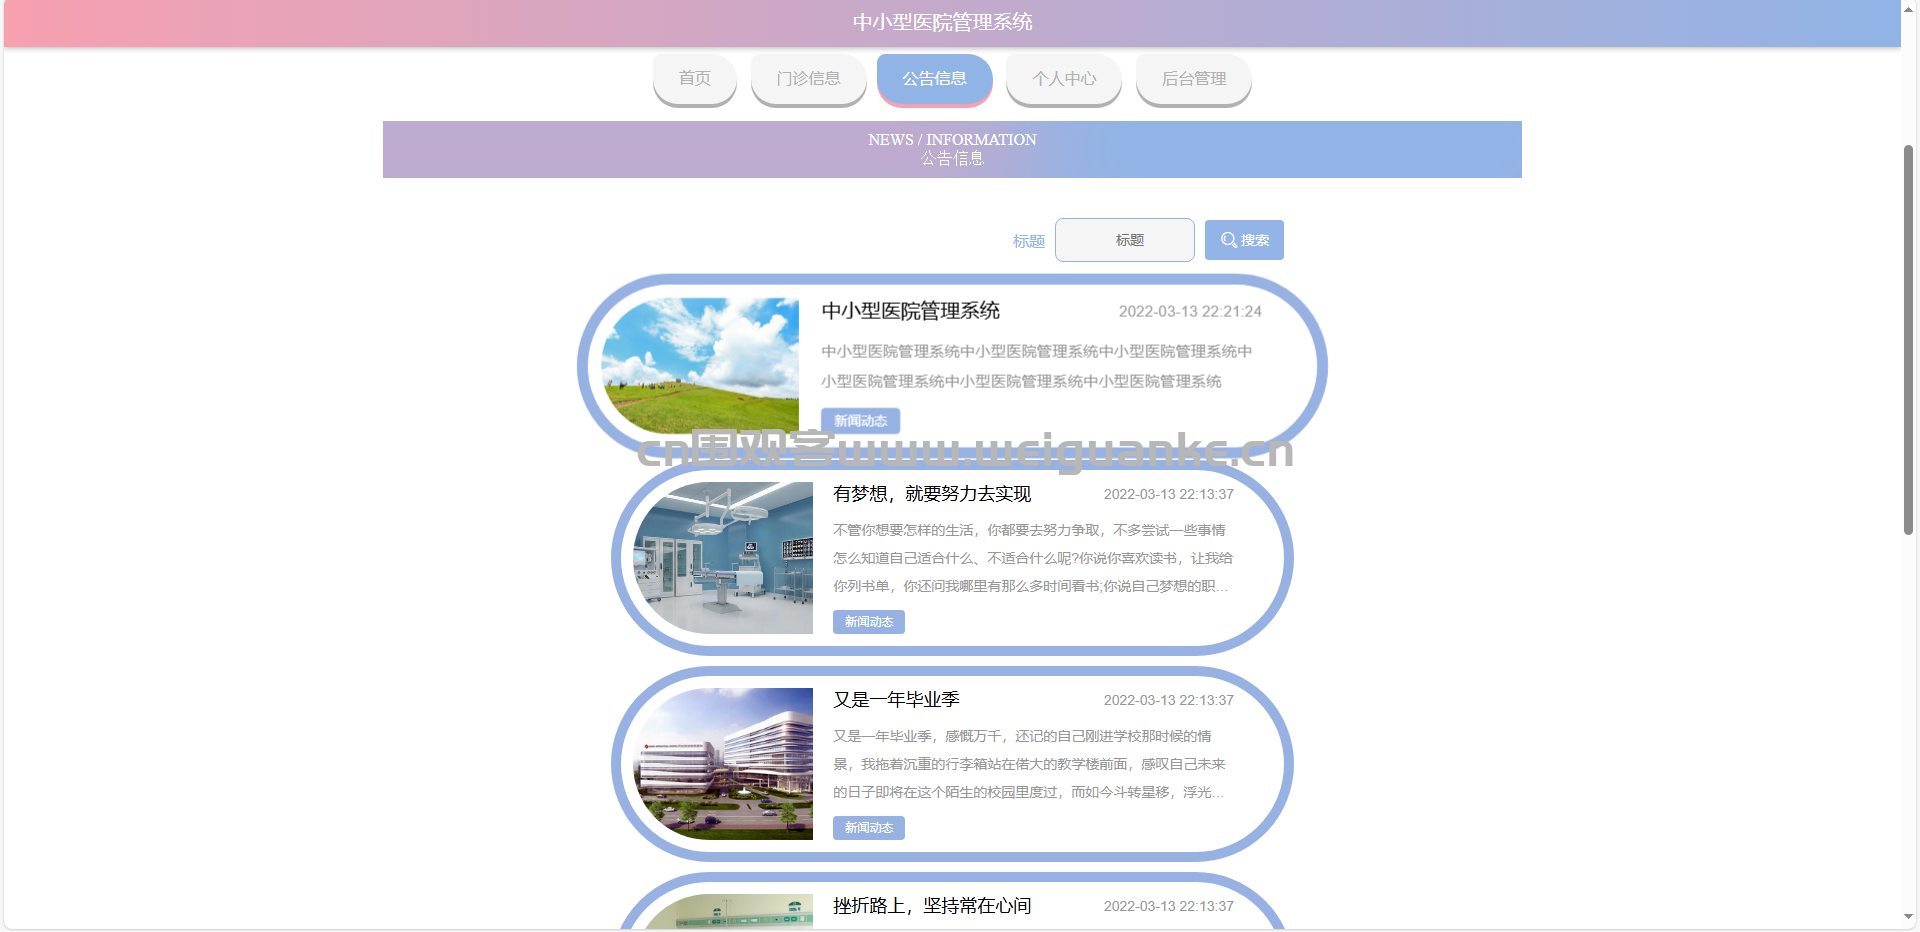Image resolution: width=1920 pixels, height=932 pixels.
Task: Click the scrollbar down arrow
Action: click(1908, 916)
